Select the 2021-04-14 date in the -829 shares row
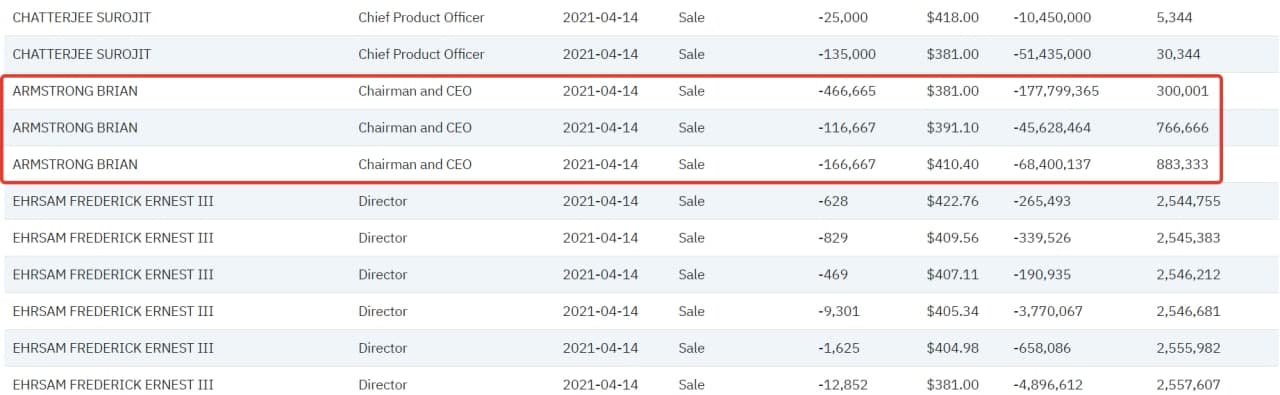This screenshot has width=1280, height=395. click(x=600, y=238)
